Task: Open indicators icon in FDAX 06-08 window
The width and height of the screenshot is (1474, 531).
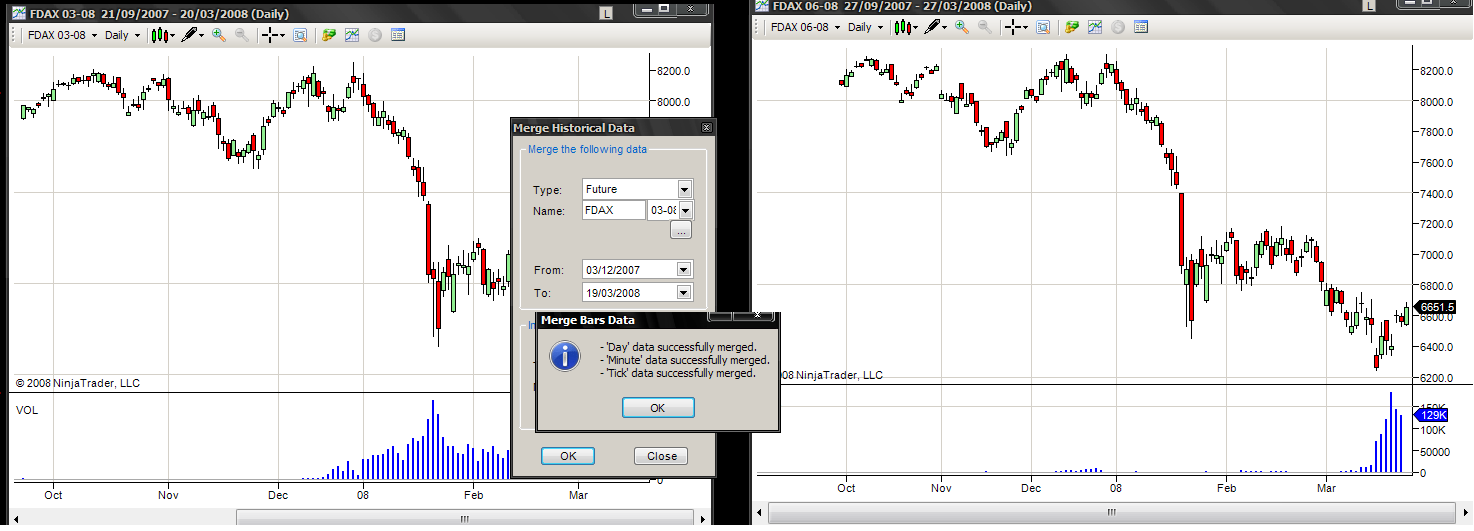Action: [x=1095, y=27]
